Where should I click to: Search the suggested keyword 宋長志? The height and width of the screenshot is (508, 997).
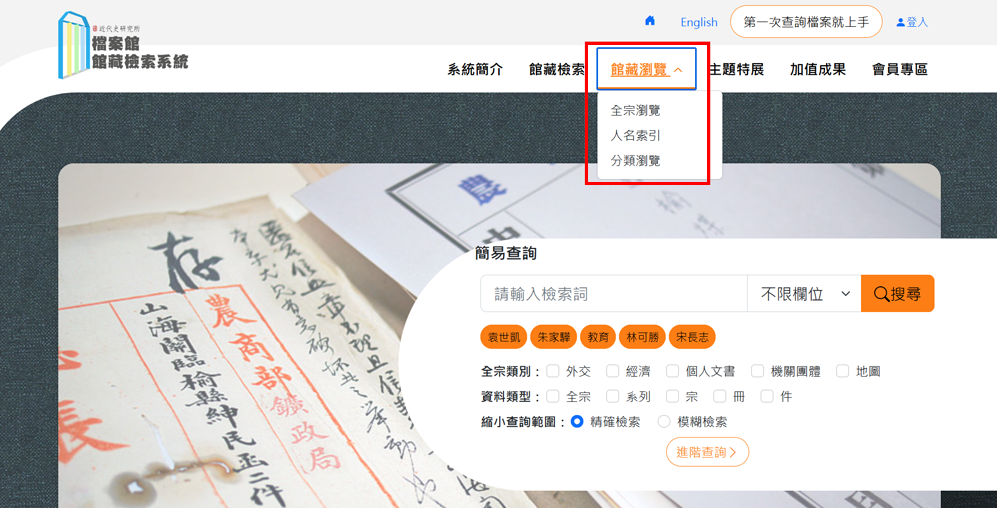click(x=692, y=337)
